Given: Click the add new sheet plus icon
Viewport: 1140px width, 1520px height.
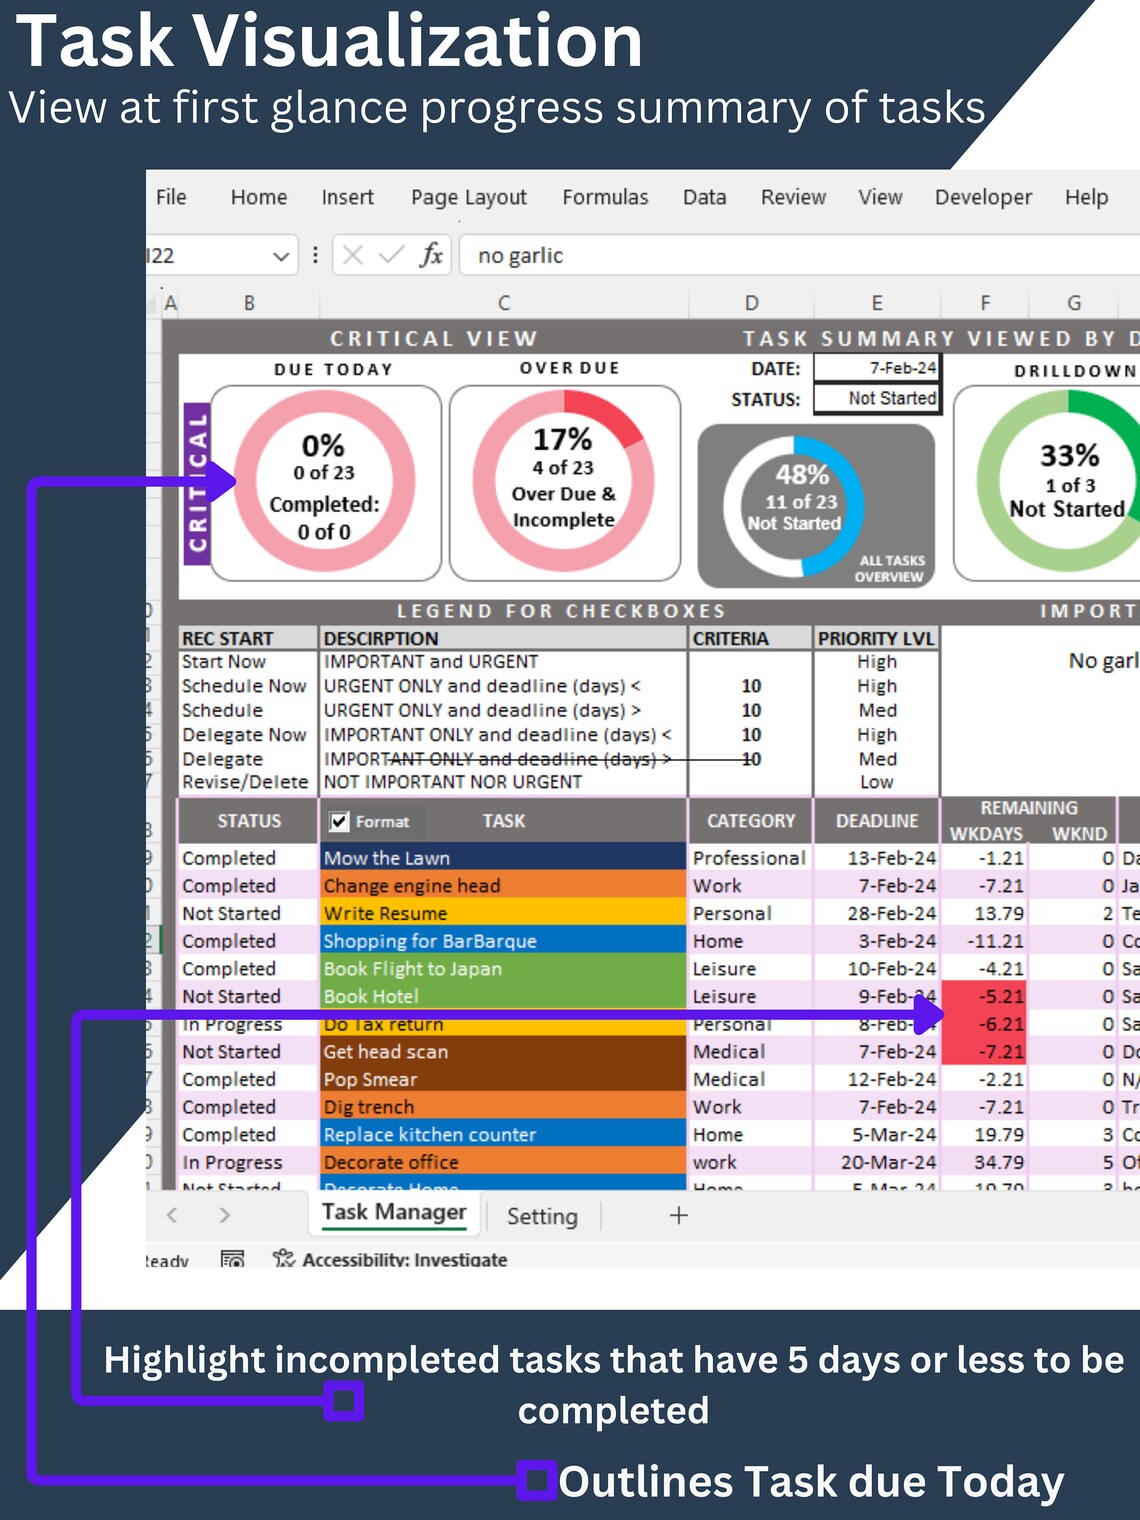Looking at the screenshot, I should (x=677, y=1215).
